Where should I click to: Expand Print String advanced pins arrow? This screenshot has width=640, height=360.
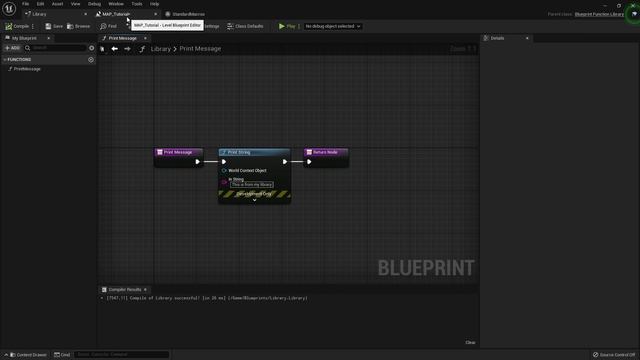point(255,200)
